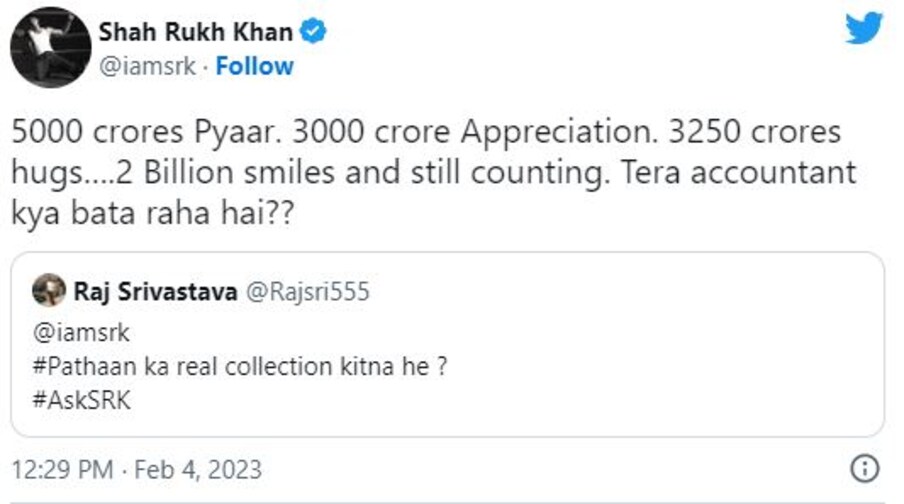Click the @Rajsri555 handle

pos(308,292)
